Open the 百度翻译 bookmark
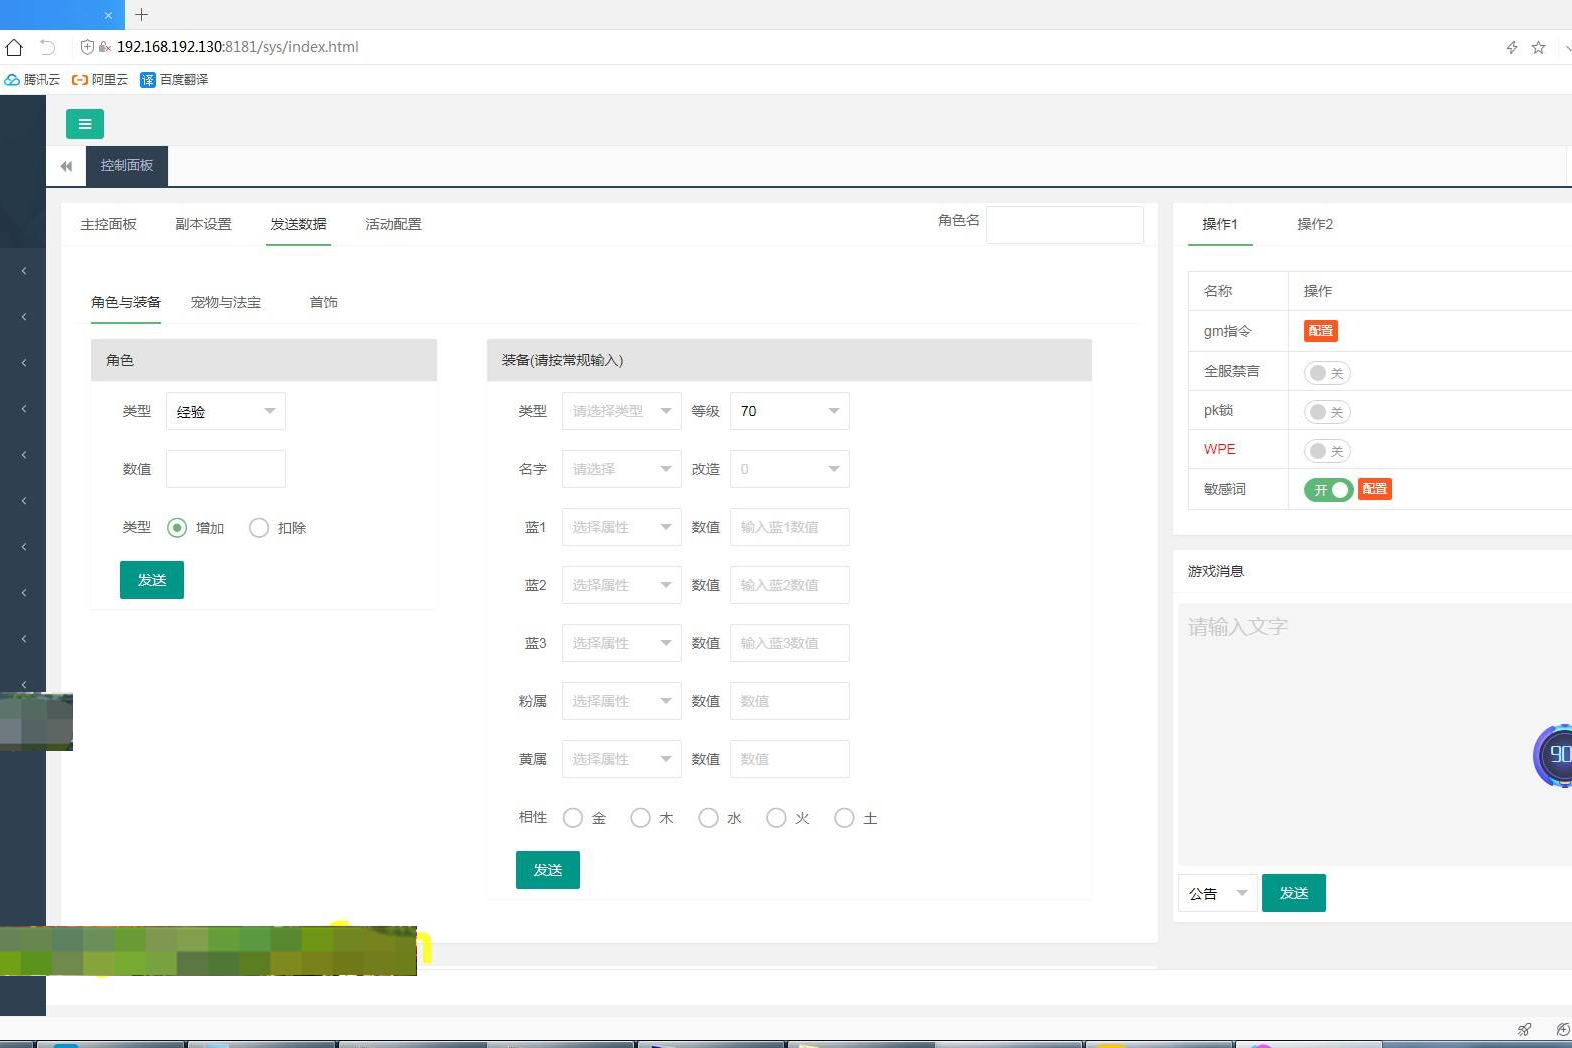 click(174, 80)
